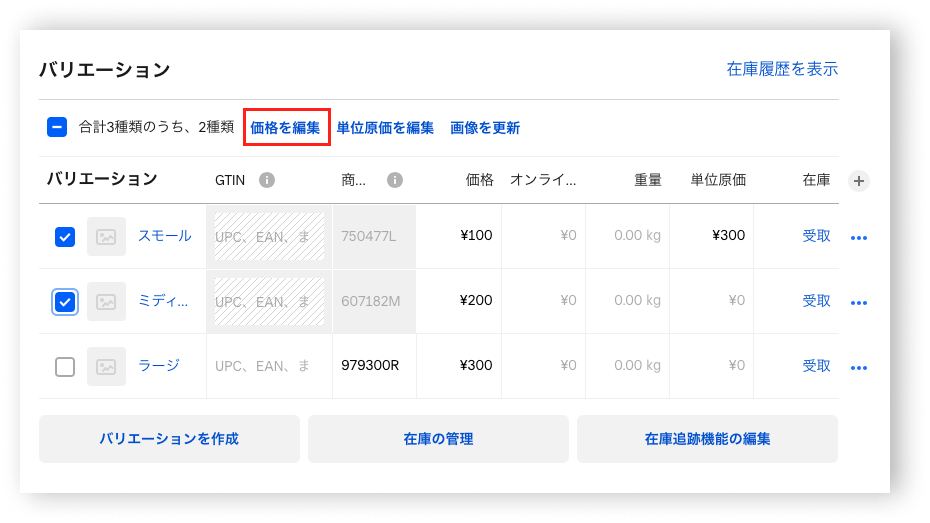
Task: Click 価格を編集 link
Action: tap(285, 127)
